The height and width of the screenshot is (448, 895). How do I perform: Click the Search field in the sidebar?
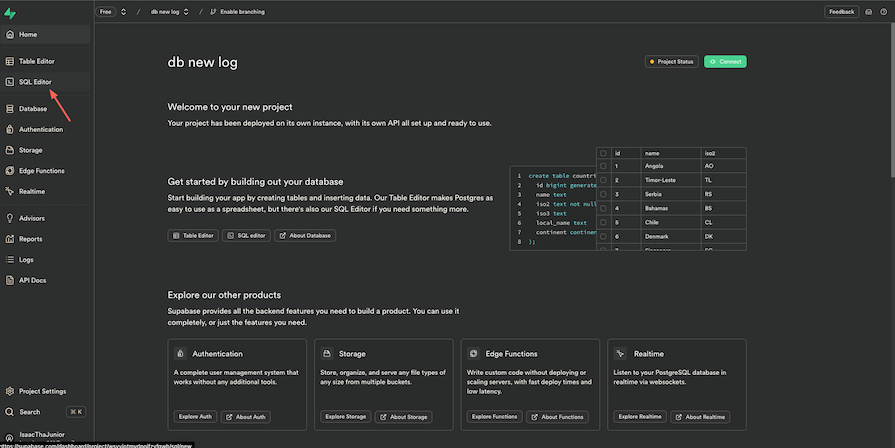tap(30, 412)
